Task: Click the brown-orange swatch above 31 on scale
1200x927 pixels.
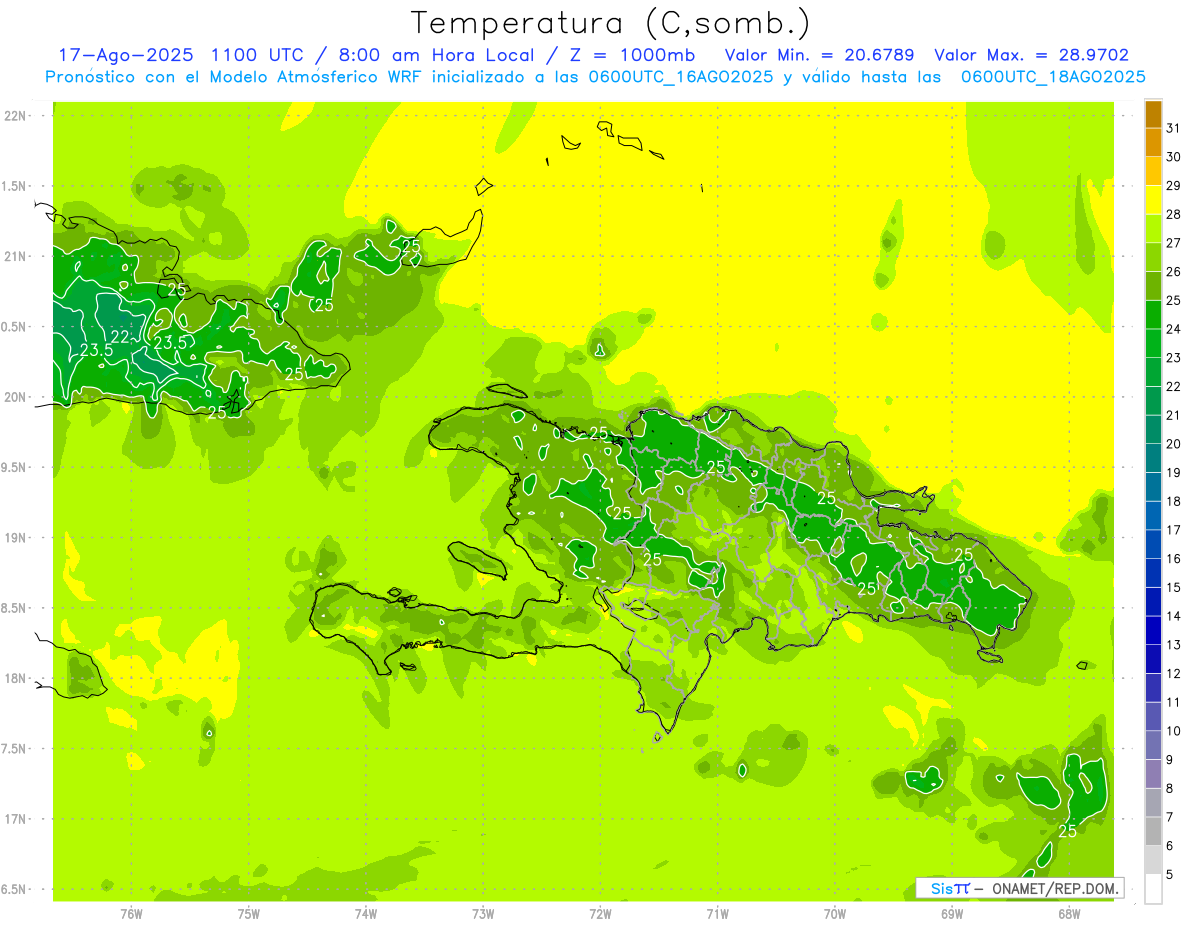Action: (x=1153, y=114)
